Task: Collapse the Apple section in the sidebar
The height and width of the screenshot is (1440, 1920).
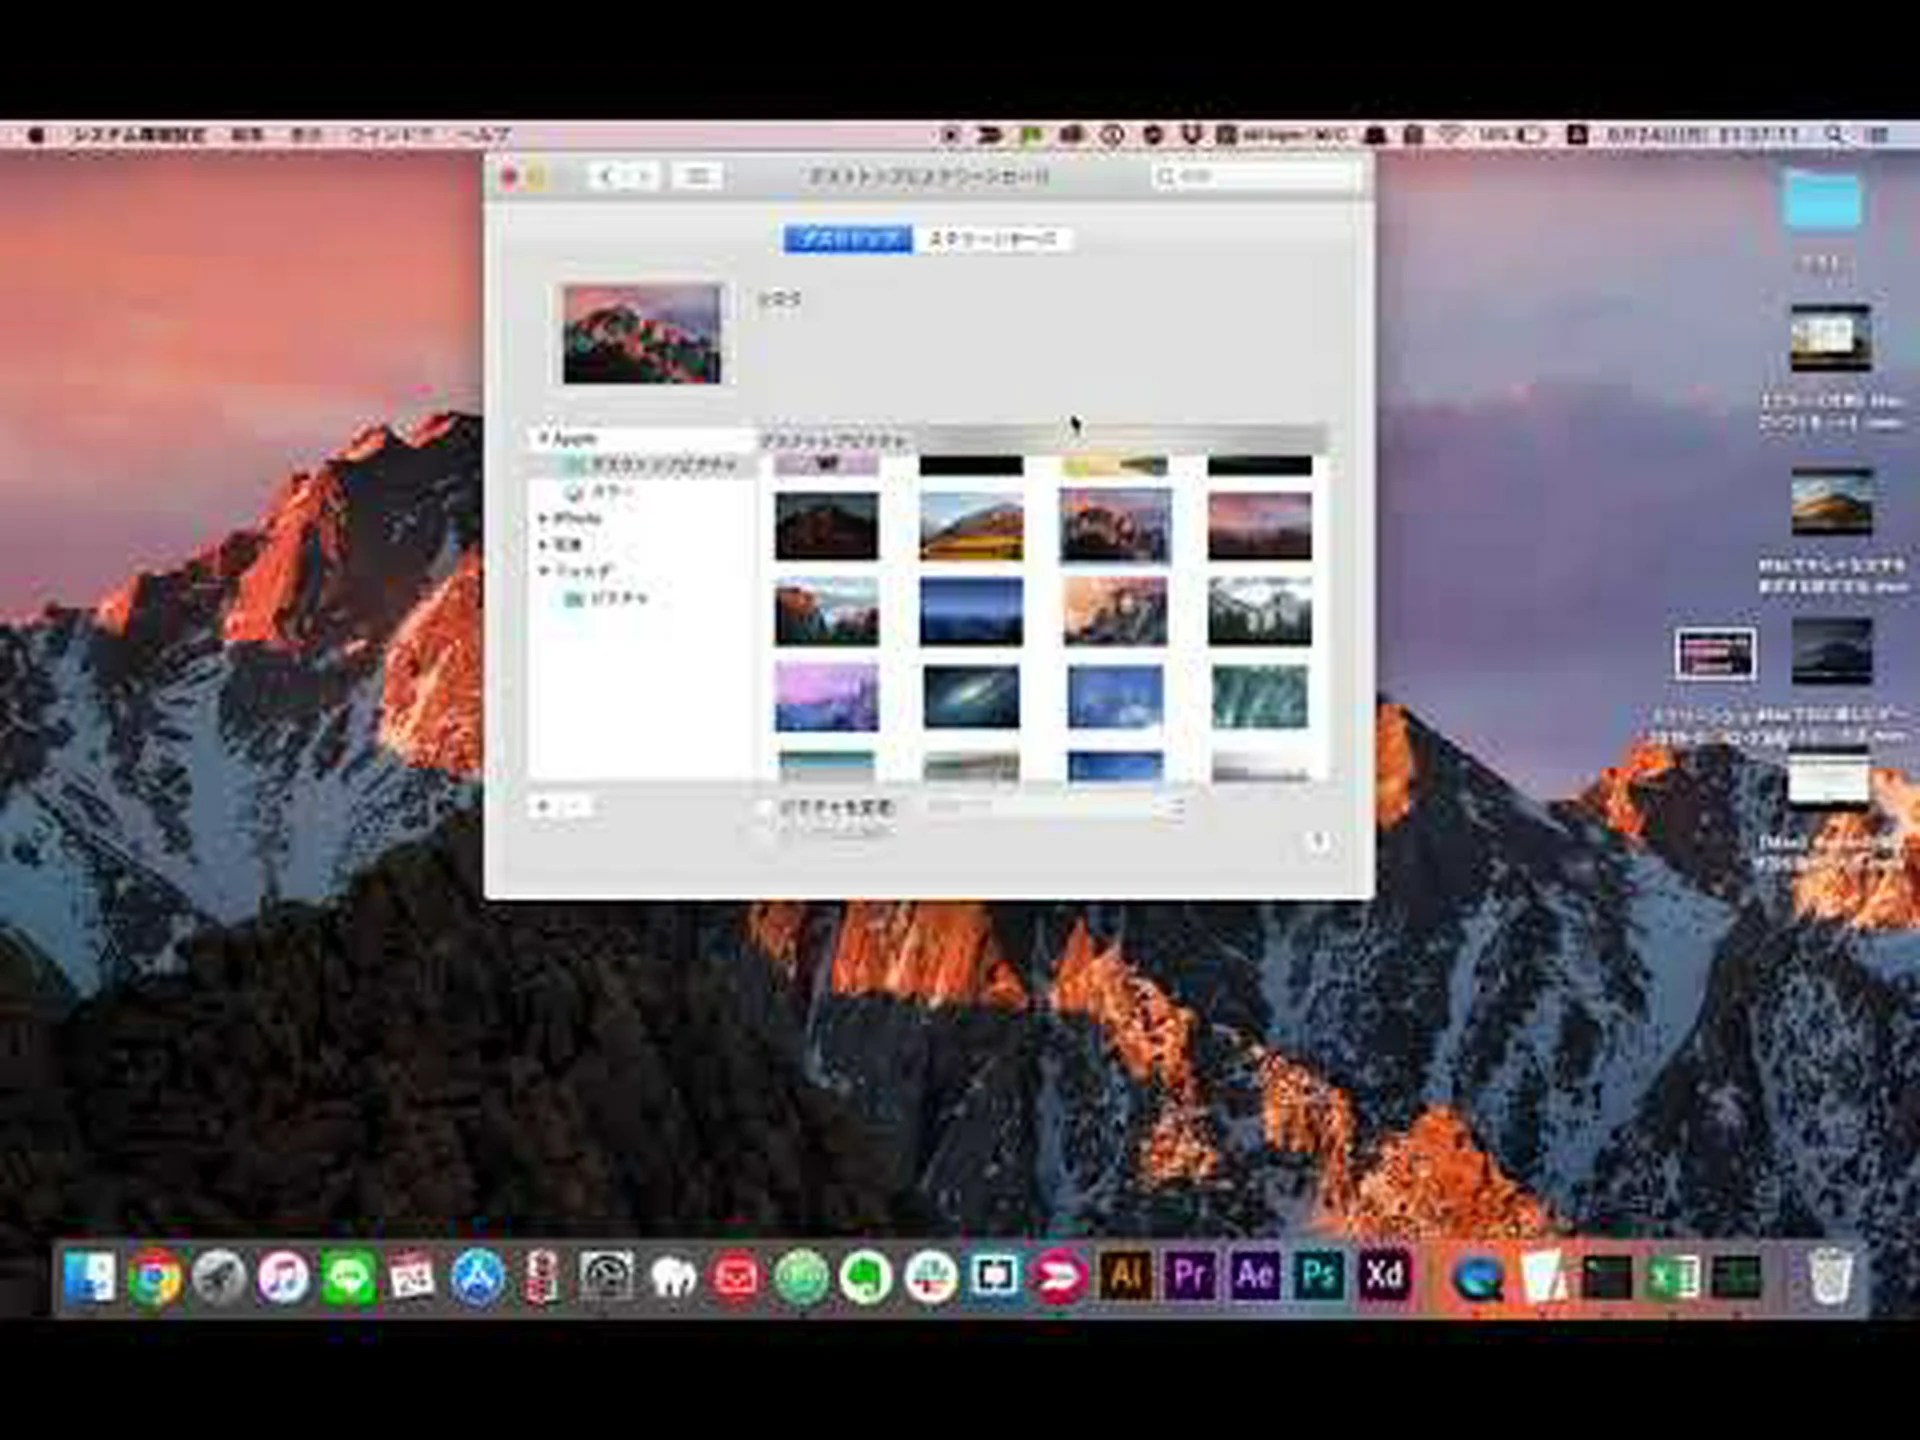Action: 542,437
